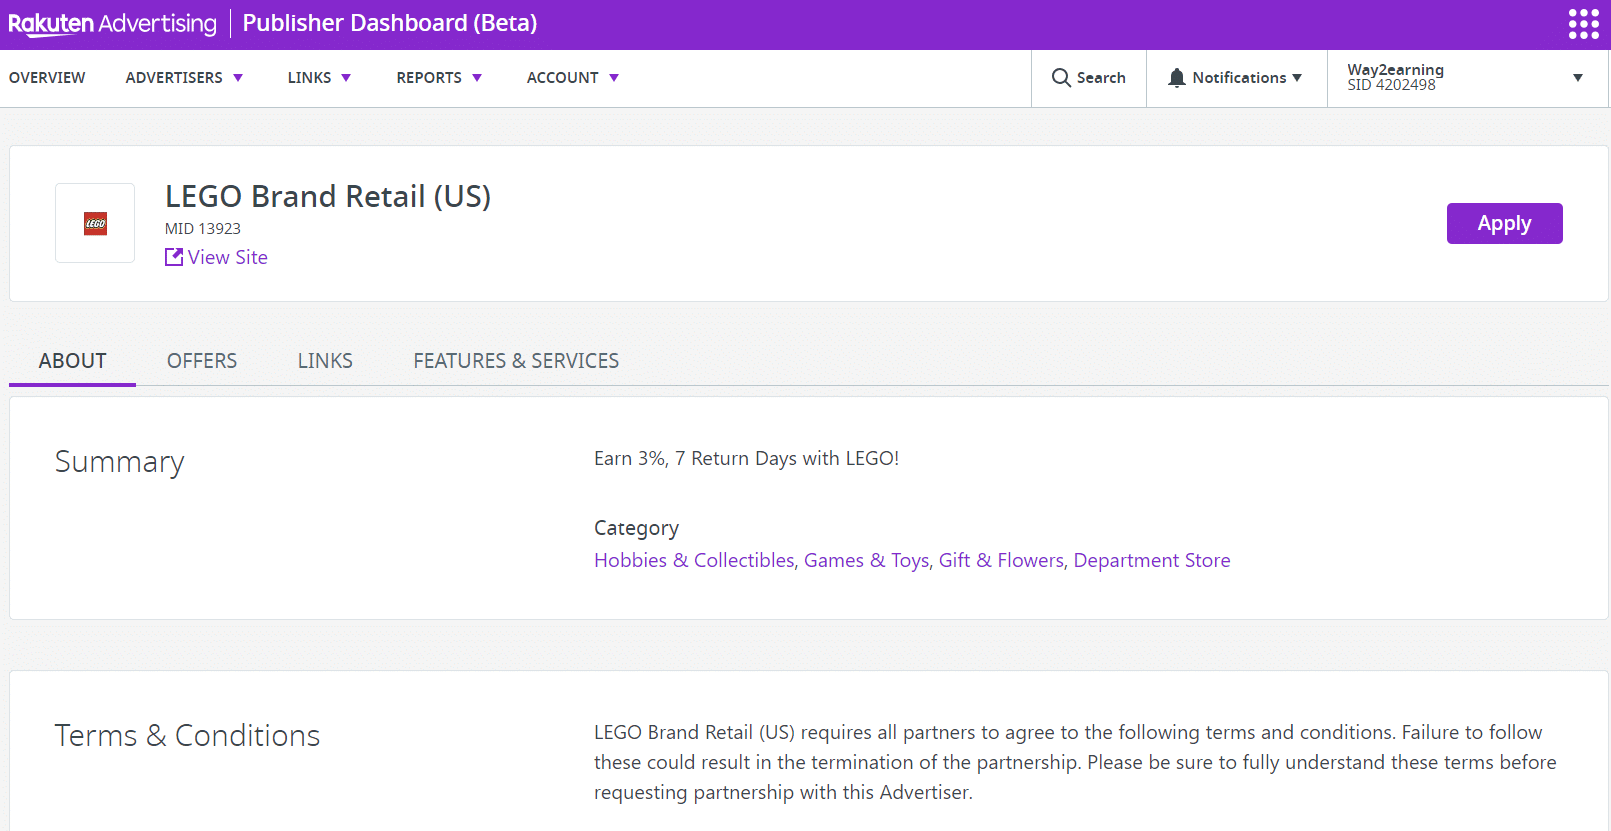Open the Way2earning account switcher arrow
1611x831 pixels.
coord(1578,78)
